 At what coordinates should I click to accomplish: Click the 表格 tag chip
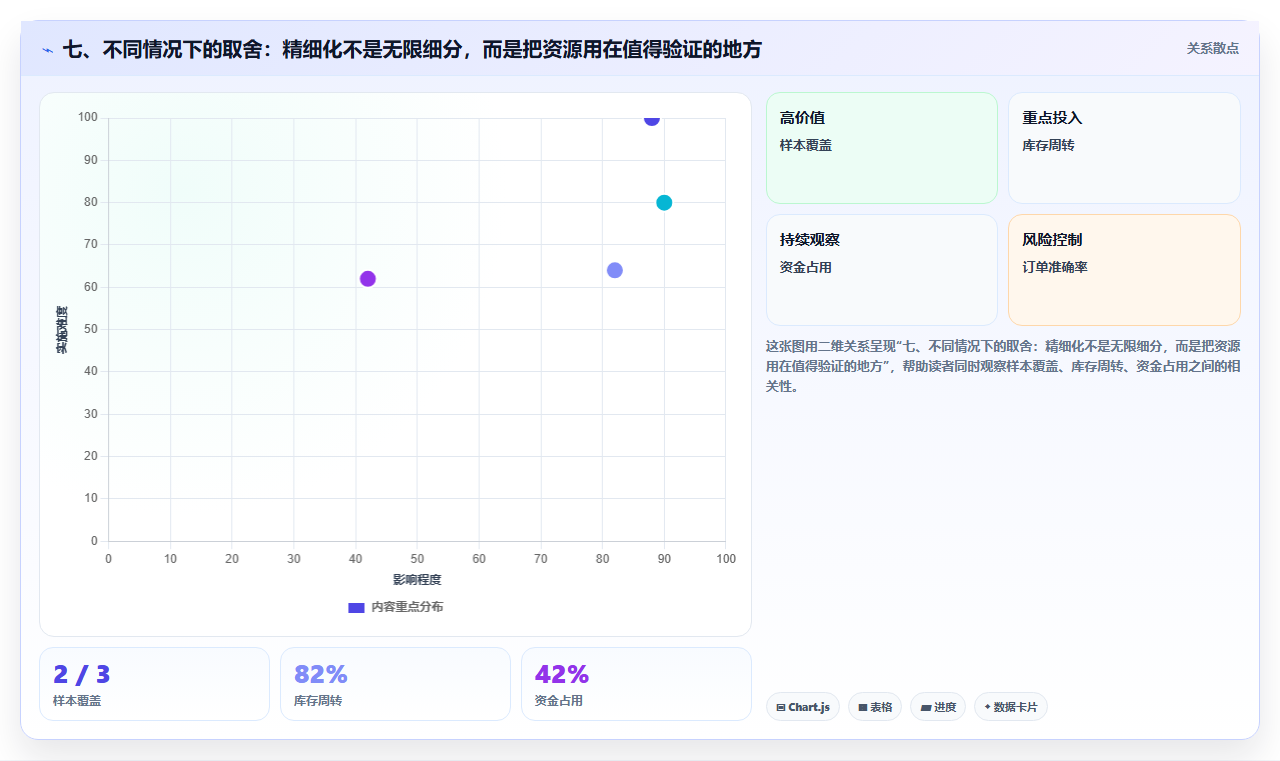click(x=875, y=707)
